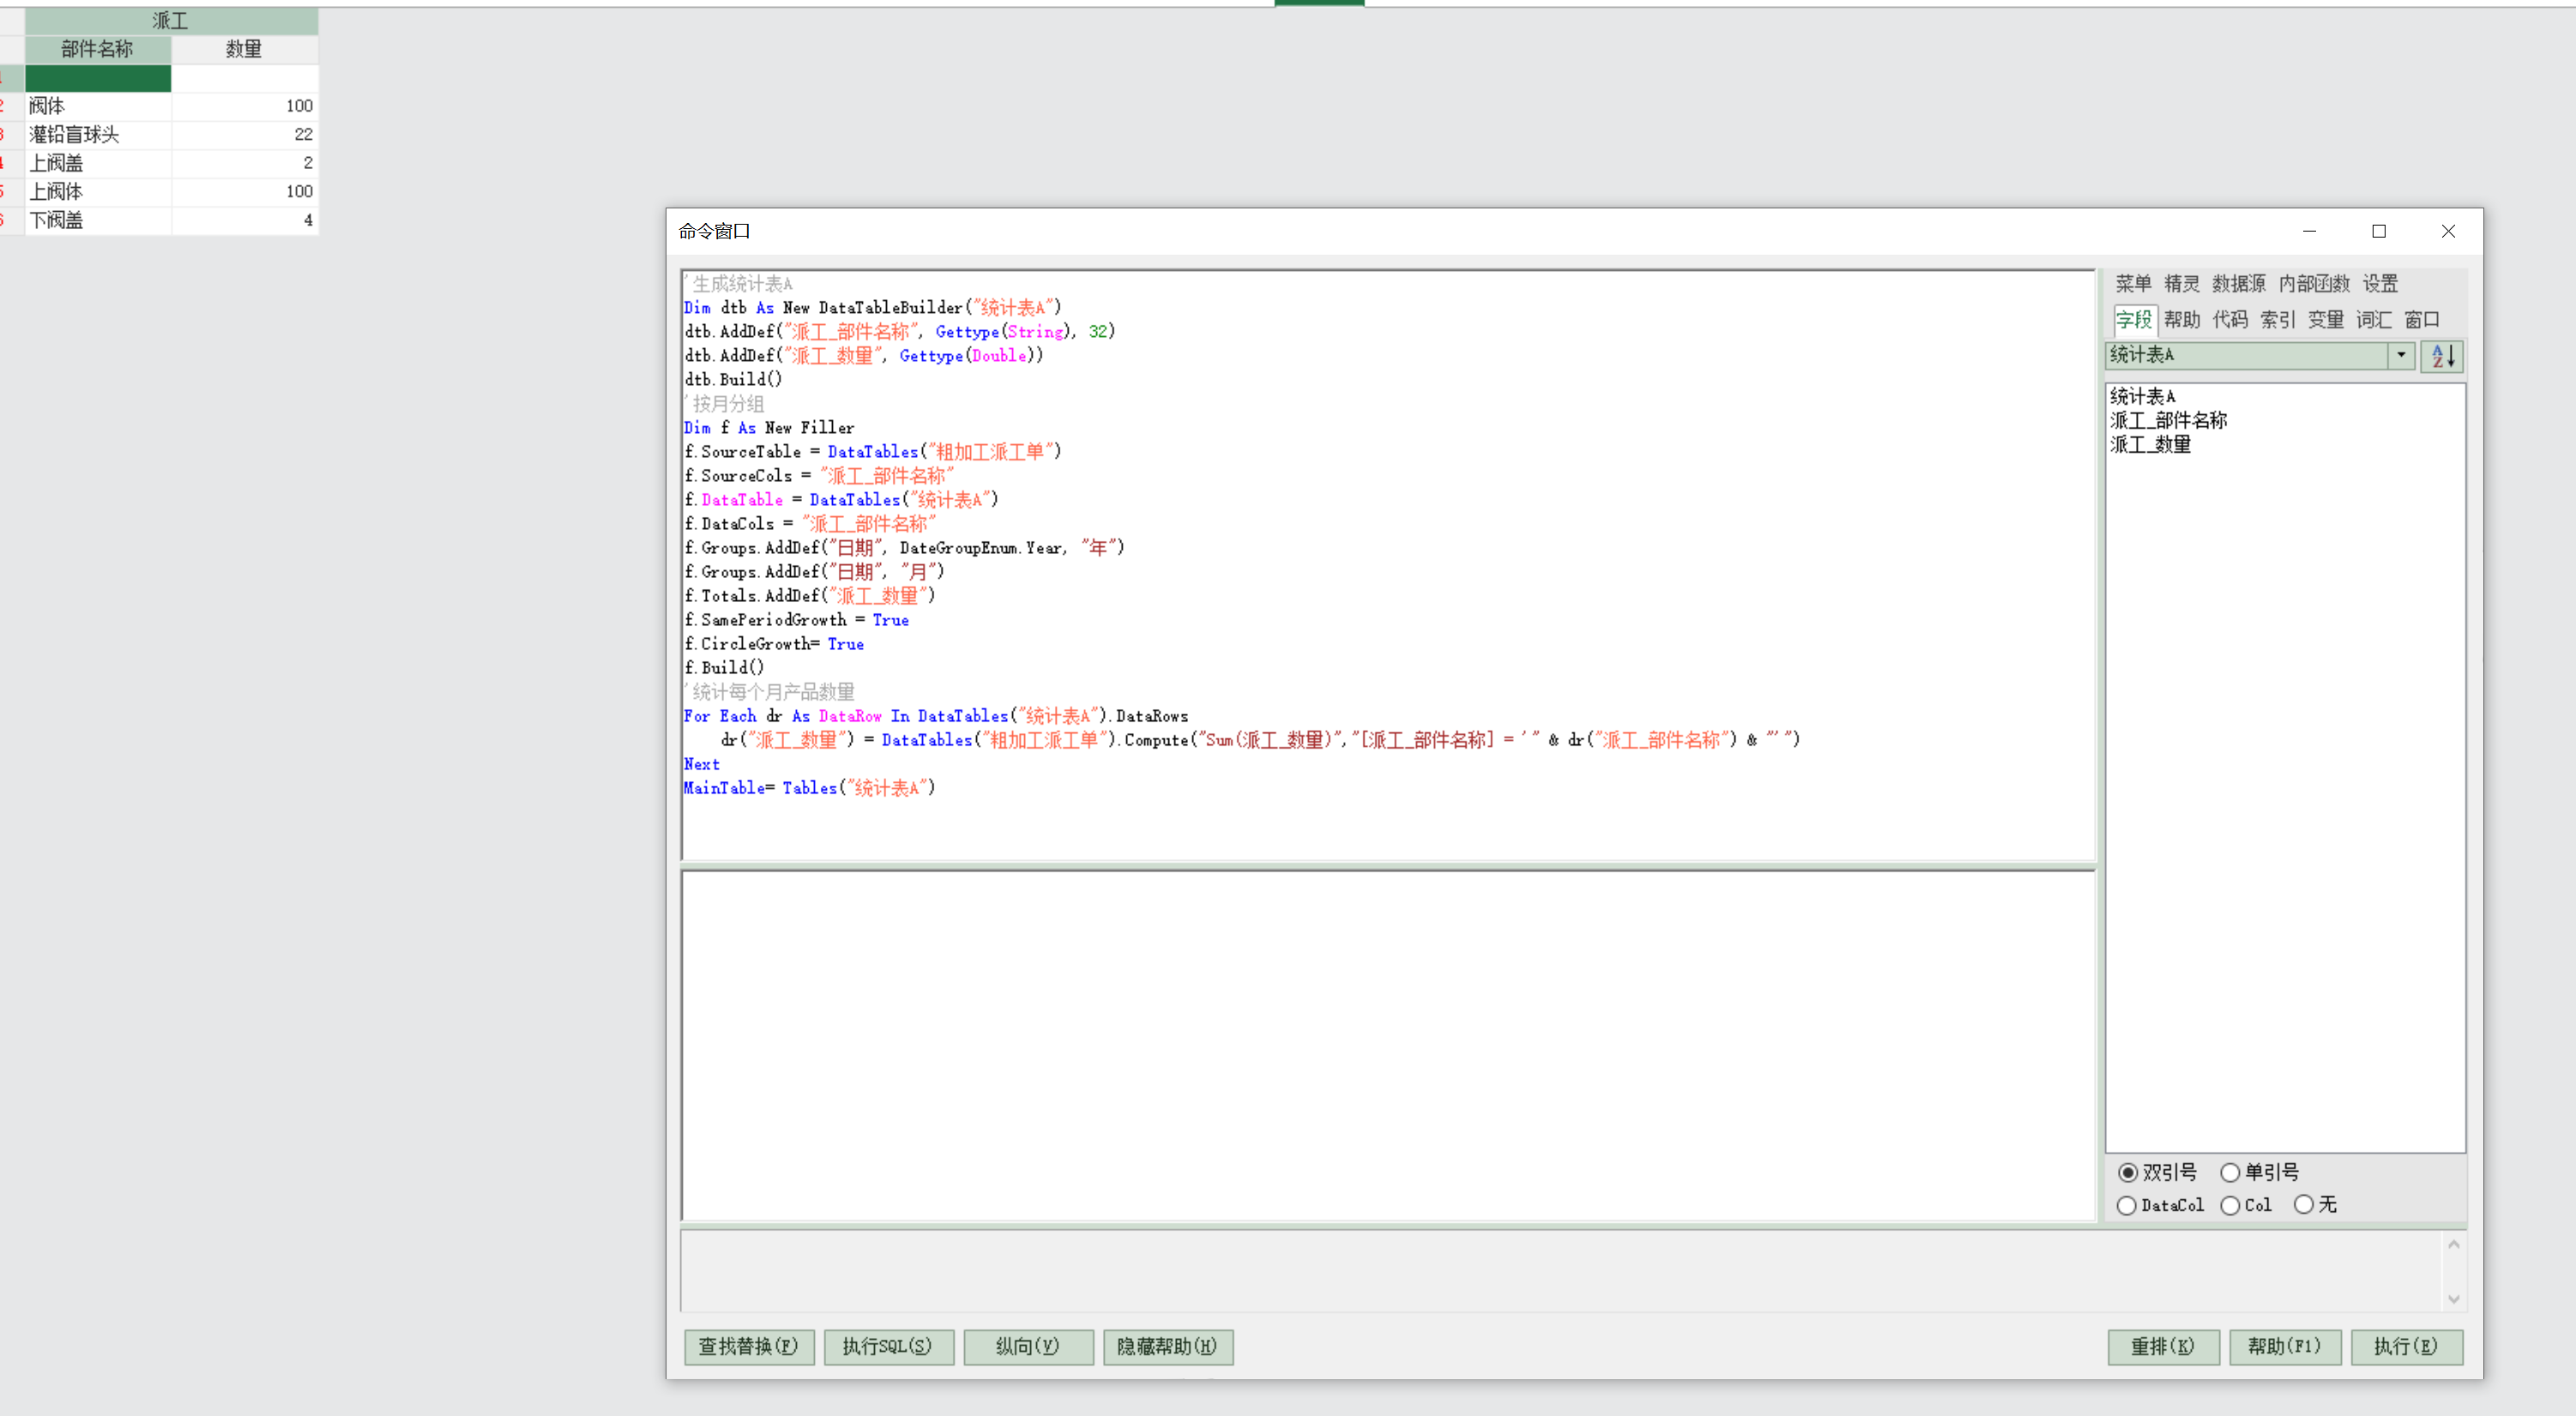This screenshot has width=2576, height=1416.
Task: Switch to the 代码 tab
Action: (x=2230, y=320)
